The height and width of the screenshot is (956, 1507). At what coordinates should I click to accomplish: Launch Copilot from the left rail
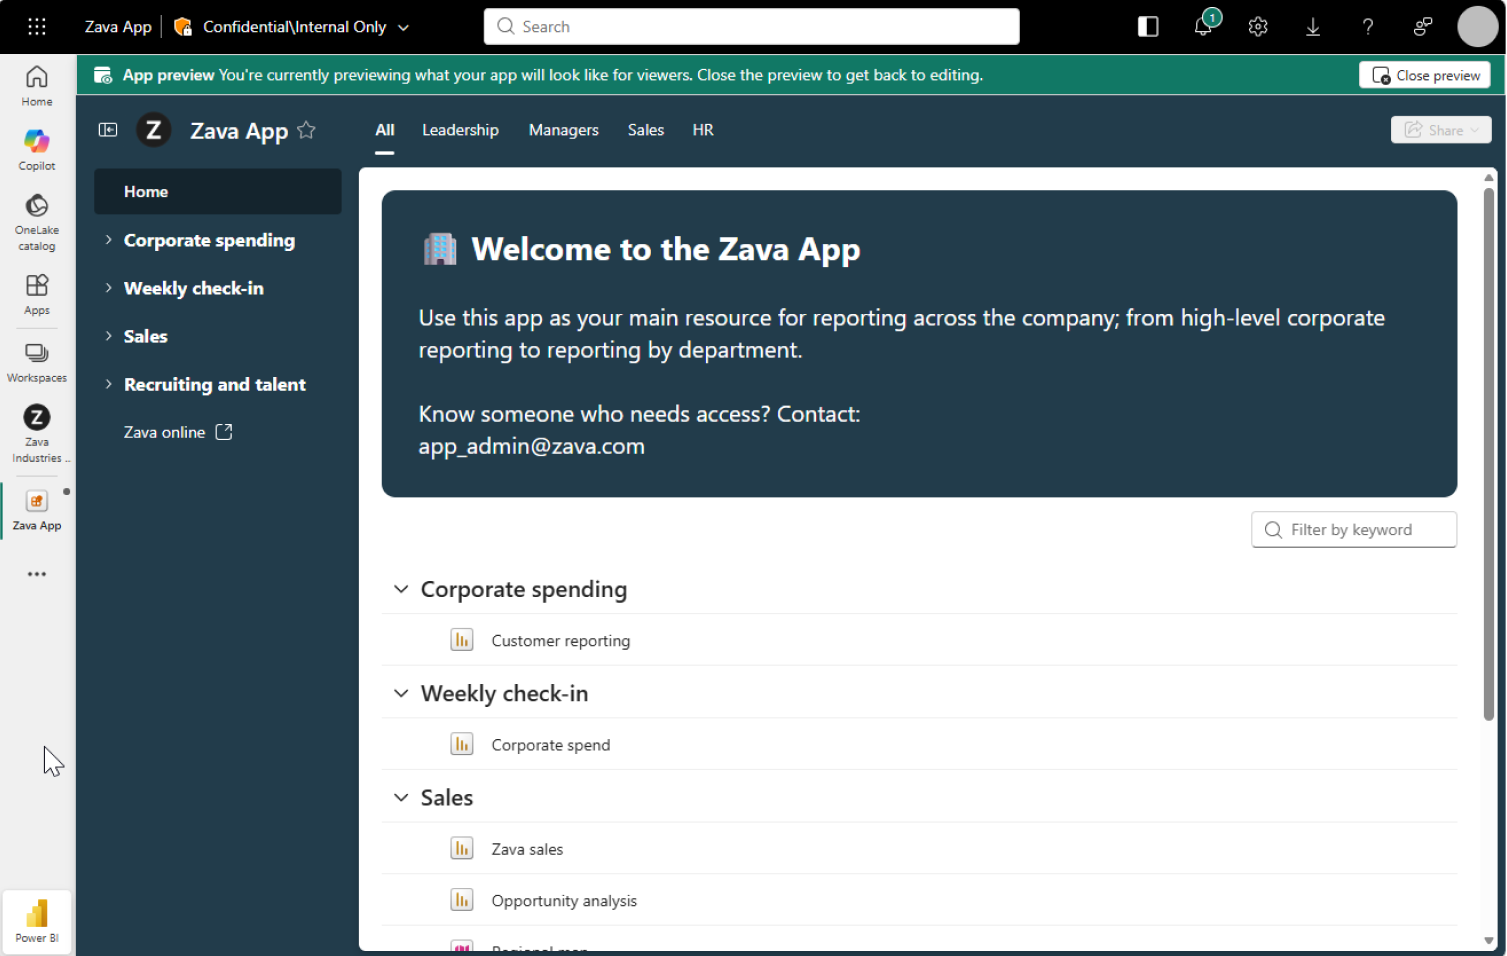pos(37,150)
